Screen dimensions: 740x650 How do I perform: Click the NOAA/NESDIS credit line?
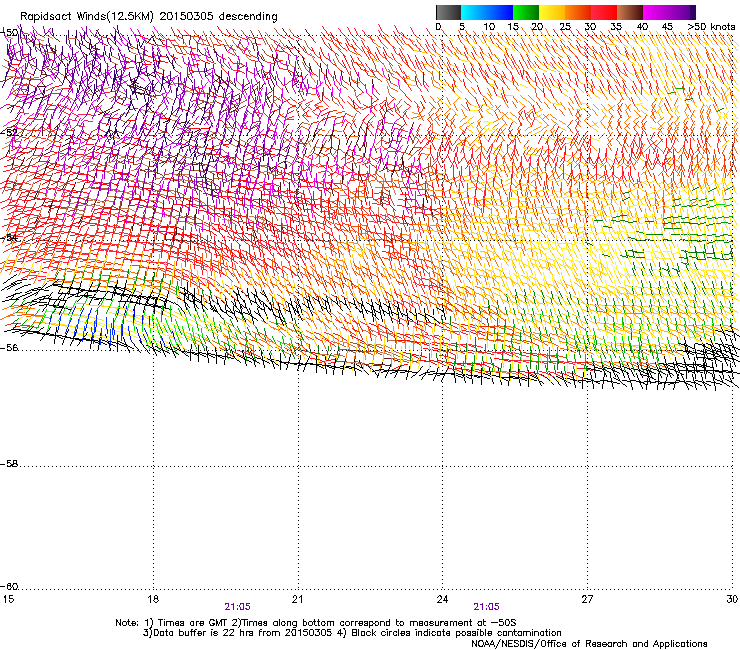589,644
